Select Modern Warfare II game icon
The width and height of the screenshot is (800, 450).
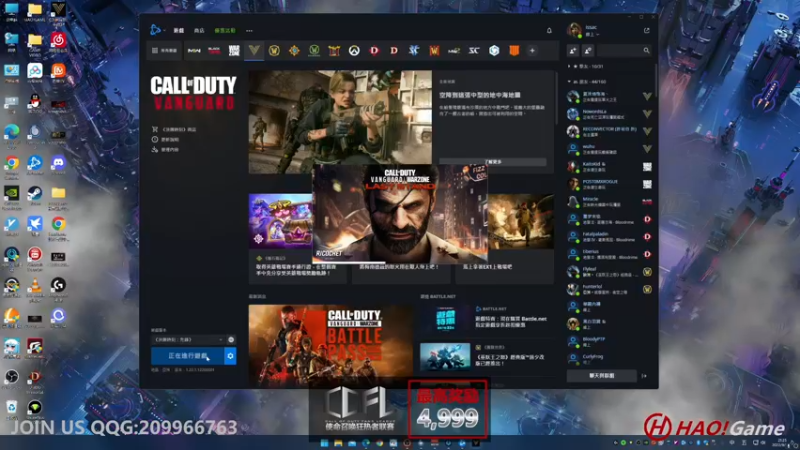coord(194,51)
